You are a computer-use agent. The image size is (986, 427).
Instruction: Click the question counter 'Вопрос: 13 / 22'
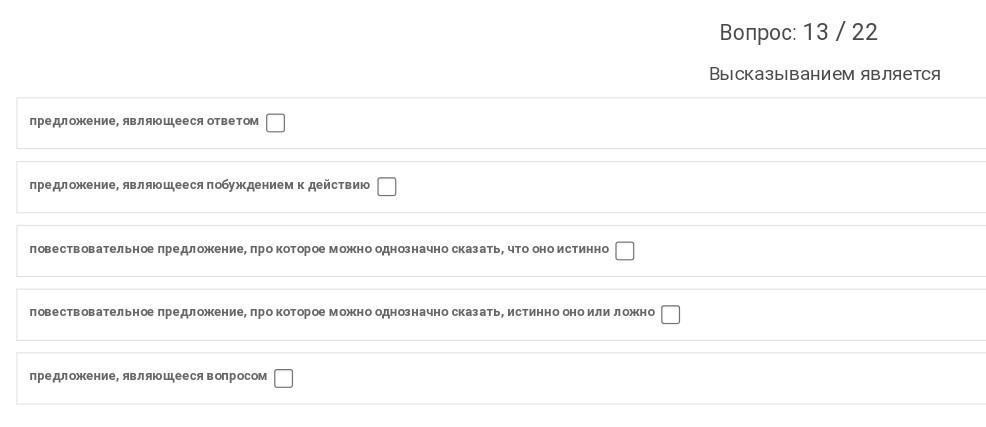click(x=799, y=32)
